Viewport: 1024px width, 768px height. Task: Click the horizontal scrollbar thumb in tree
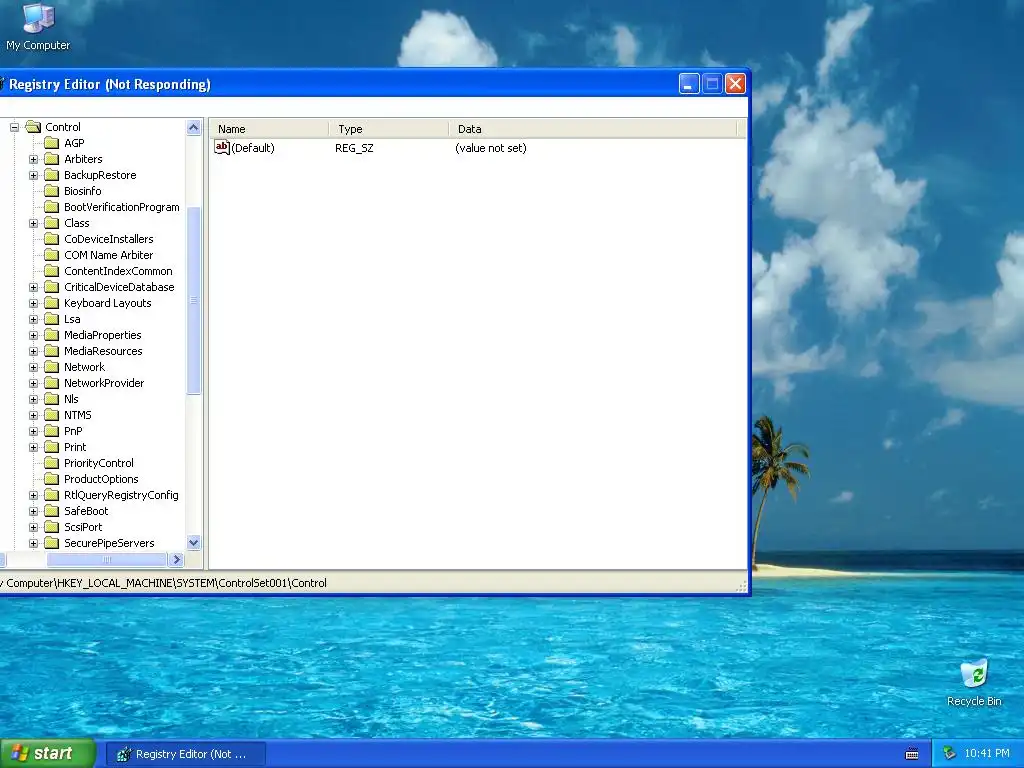tap(106, 560)
